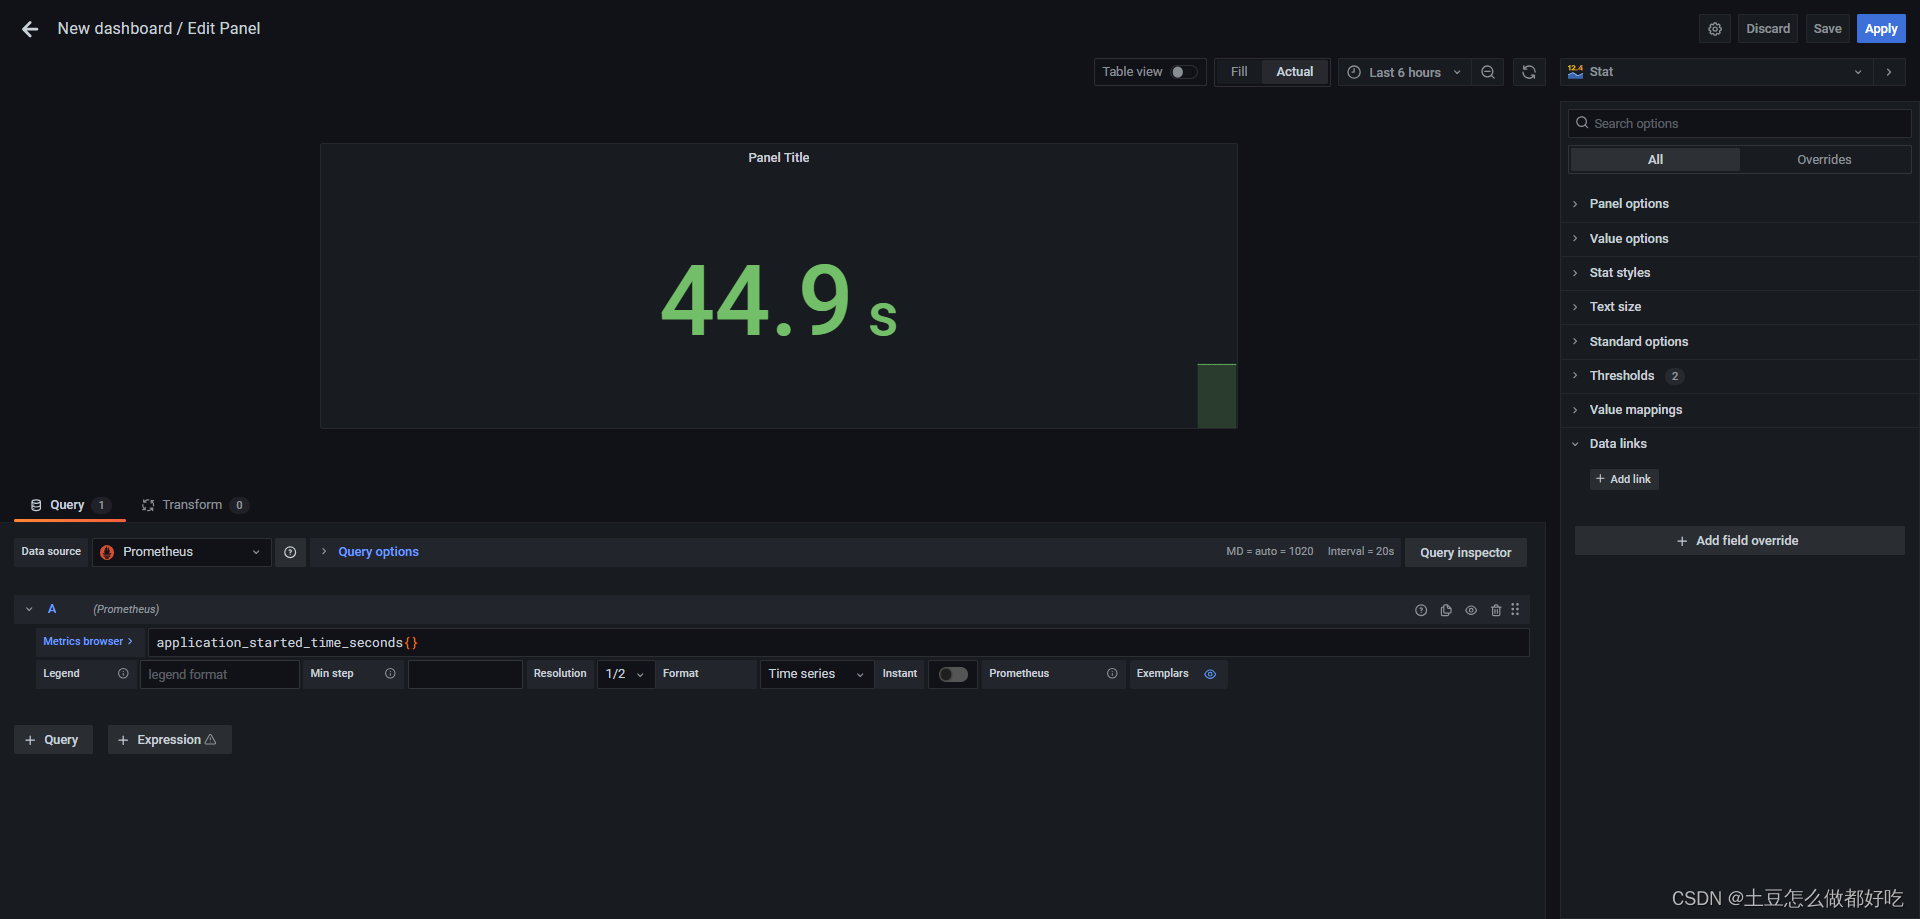1920x919 pixels.
Task: Click the 44.9 s stat value
Action: 779,300
